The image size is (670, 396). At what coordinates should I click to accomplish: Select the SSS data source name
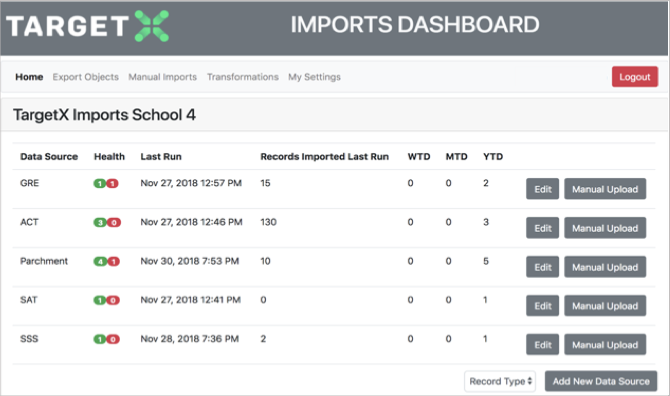[29, 339]
